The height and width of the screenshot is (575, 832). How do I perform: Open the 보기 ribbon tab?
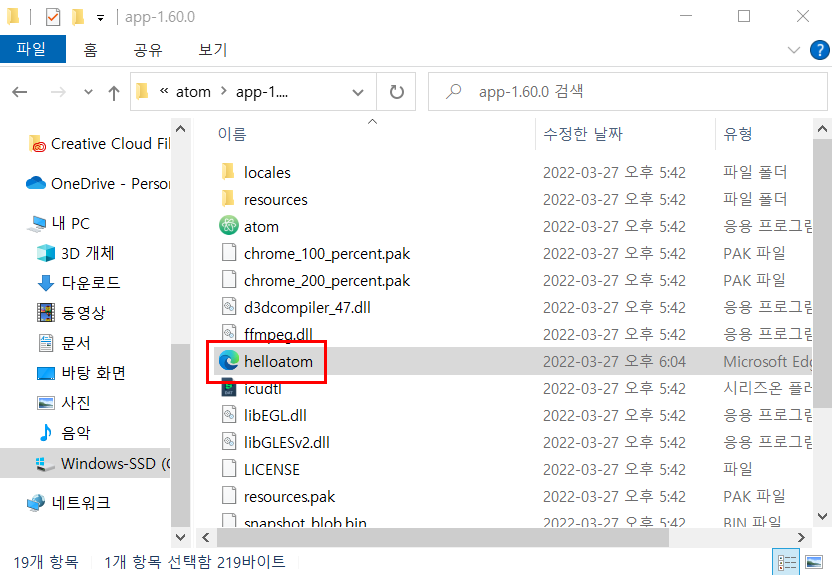coord(213,50)
